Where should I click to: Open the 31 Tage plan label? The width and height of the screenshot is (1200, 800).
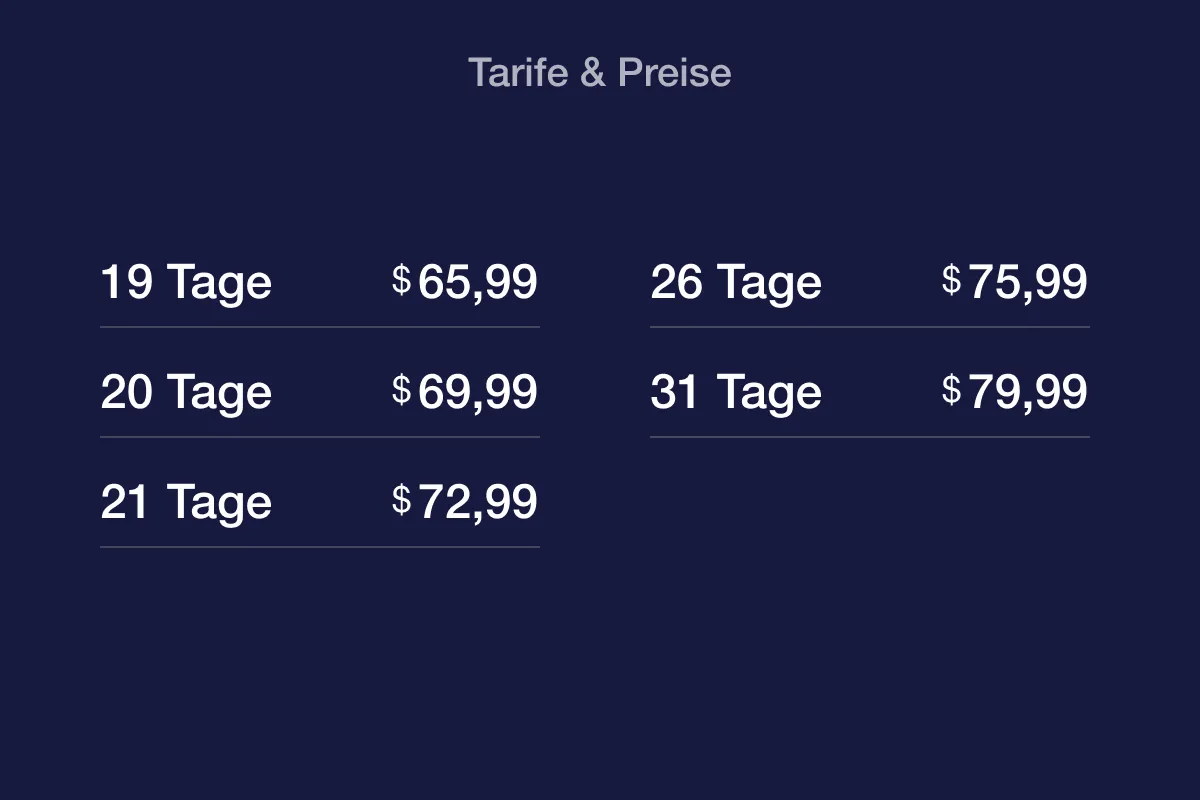(x=736, y=392)
